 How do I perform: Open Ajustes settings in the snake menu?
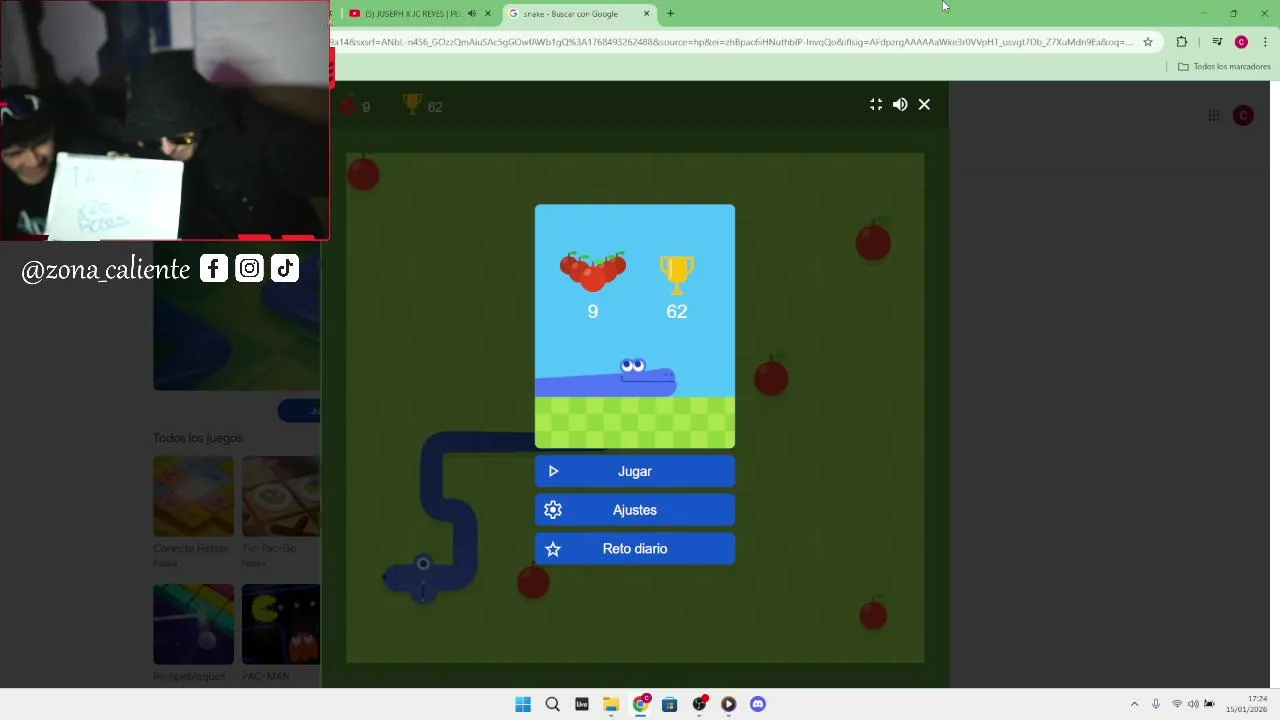tap(634, 510)
